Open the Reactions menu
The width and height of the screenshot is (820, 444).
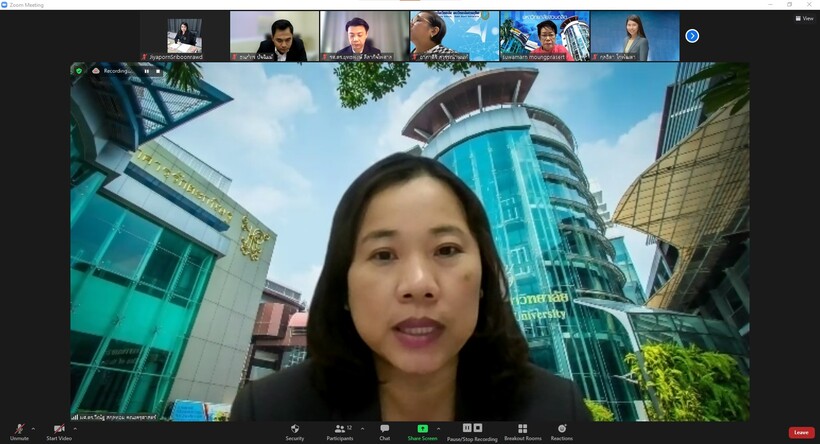point(562,432)
